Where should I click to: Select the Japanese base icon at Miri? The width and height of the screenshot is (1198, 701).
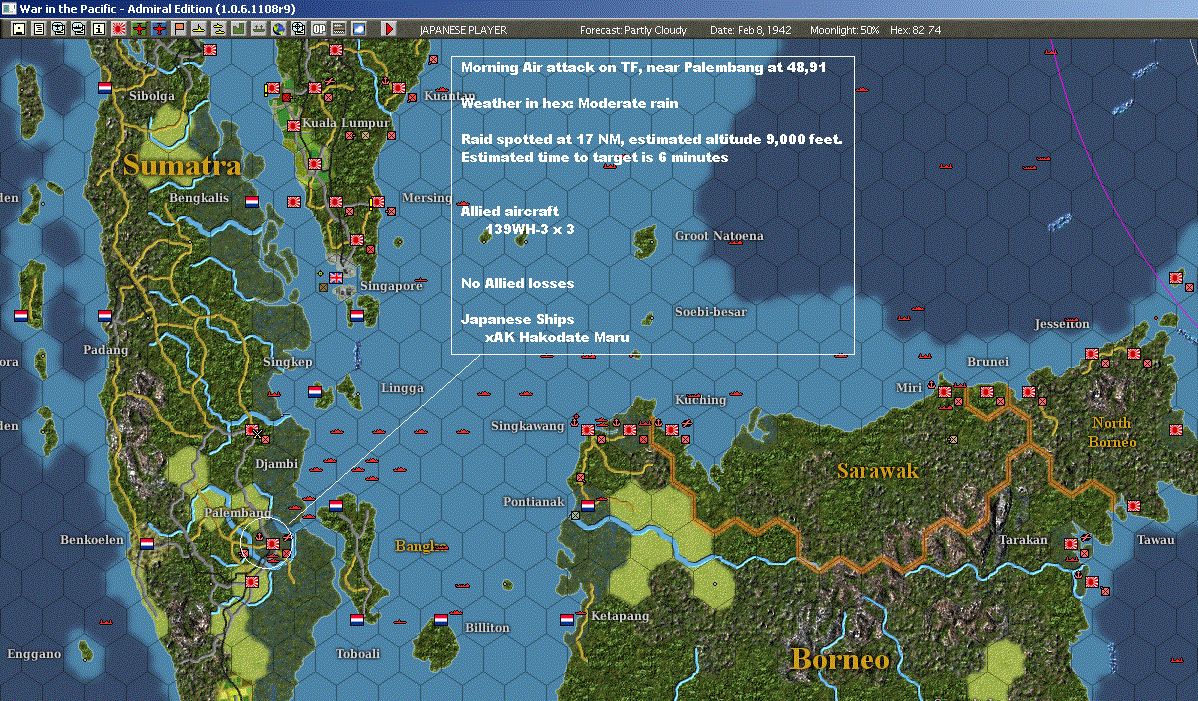pos(945,392)
